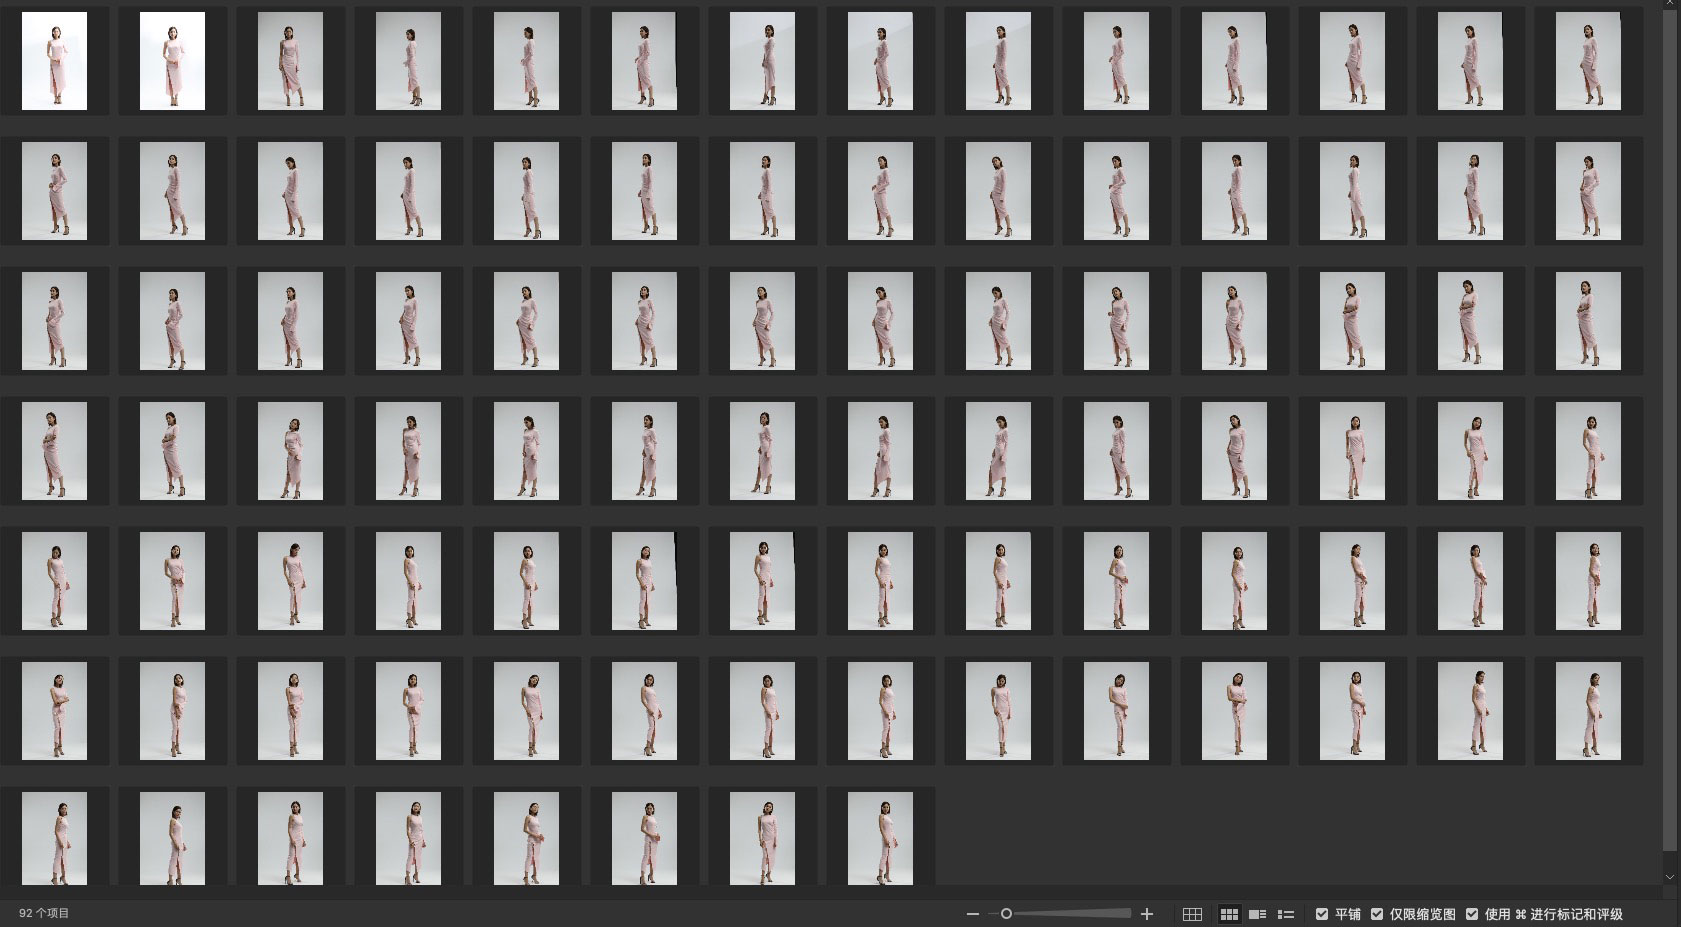
Task: Switch to details view layout
Action: click(1258, 914)
